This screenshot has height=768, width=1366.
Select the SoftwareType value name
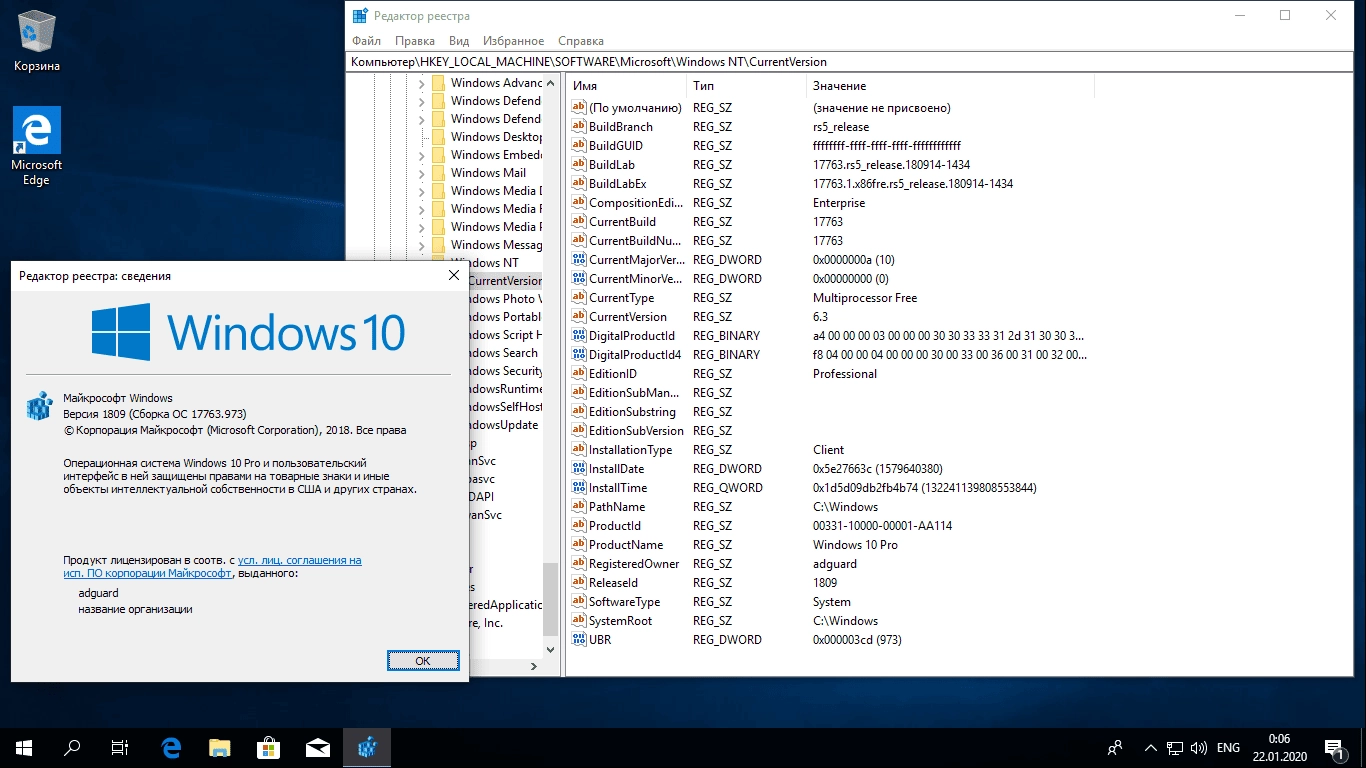click(624, 602)
